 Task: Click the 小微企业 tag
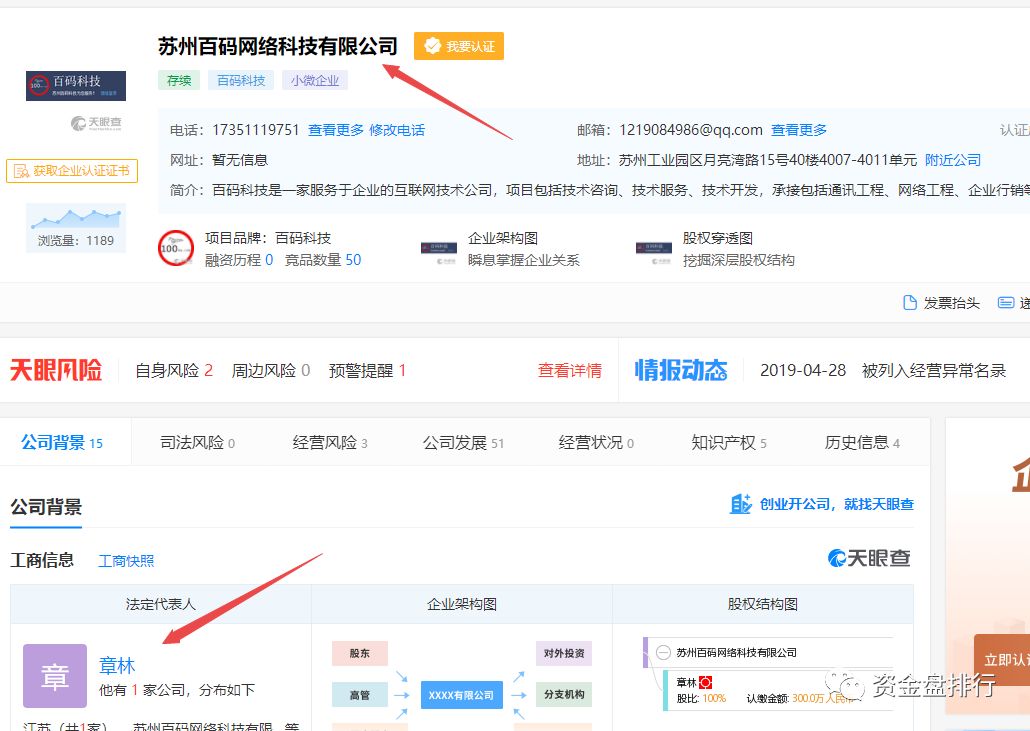pyautogui.click(x=315, y=80)
